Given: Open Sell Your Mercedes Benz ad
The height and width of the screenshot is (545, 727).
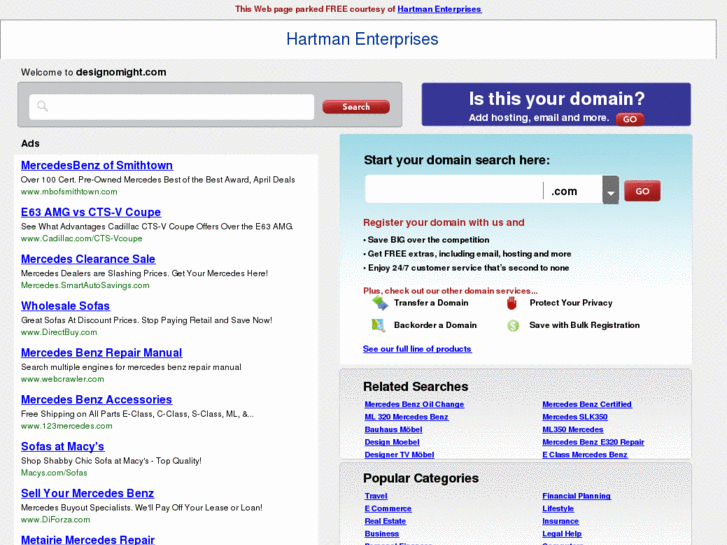Looking at the screenshot, I should [87, 493].
